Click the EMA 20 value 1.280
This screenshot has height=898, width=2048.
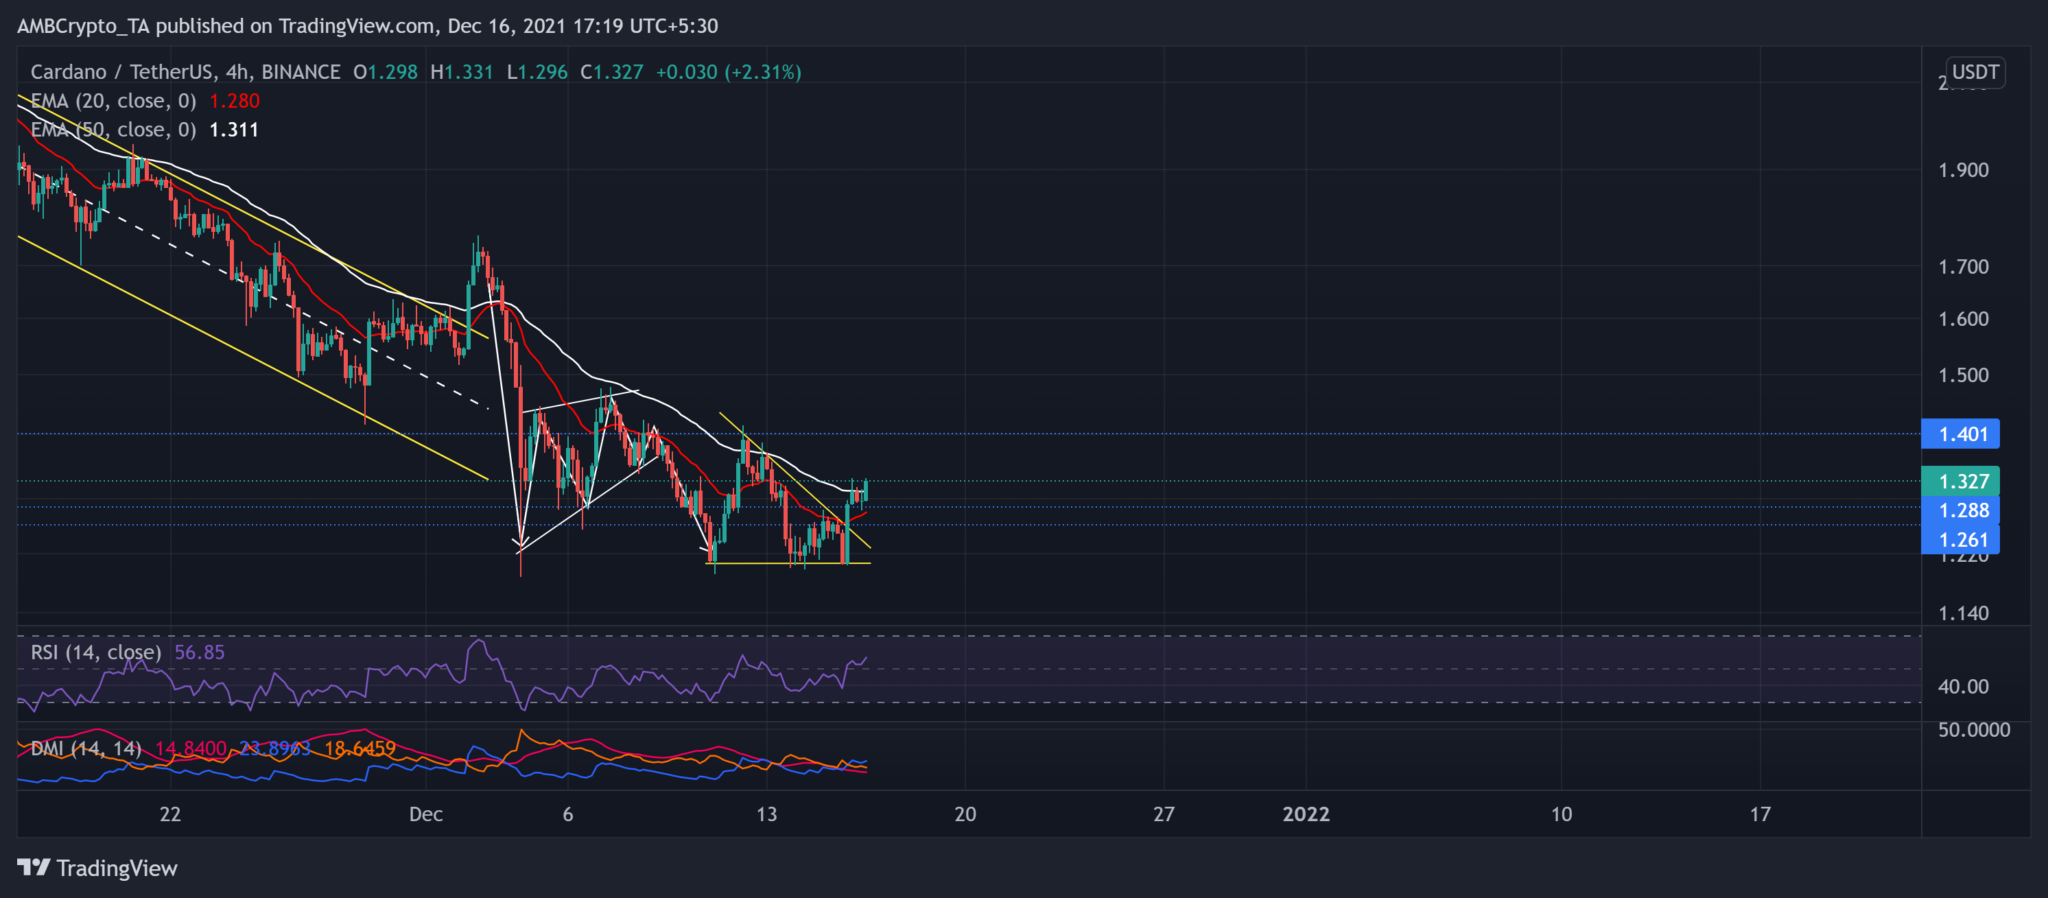pos(235,101)
